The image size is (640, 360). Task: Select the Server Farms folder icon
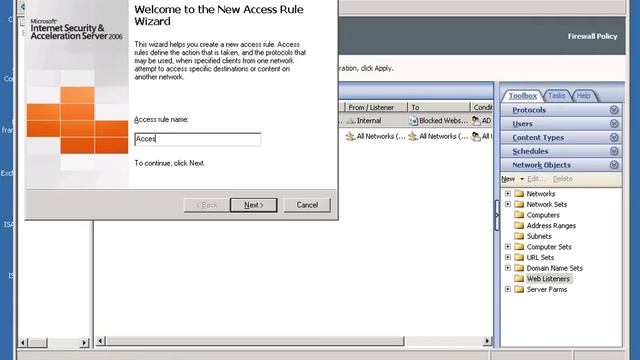click(x=519, y=289)
